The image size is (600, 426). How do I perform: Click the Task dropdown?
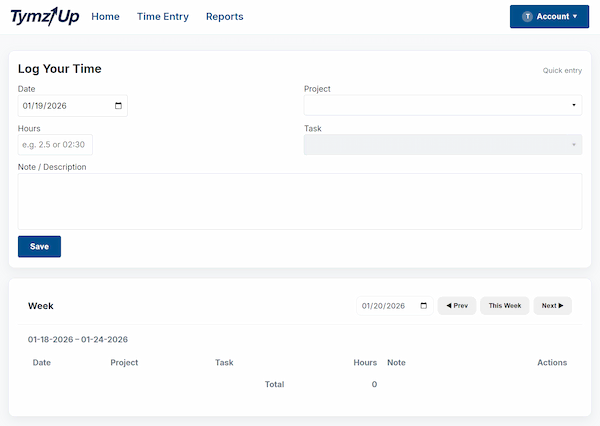(x=442, y=145)
